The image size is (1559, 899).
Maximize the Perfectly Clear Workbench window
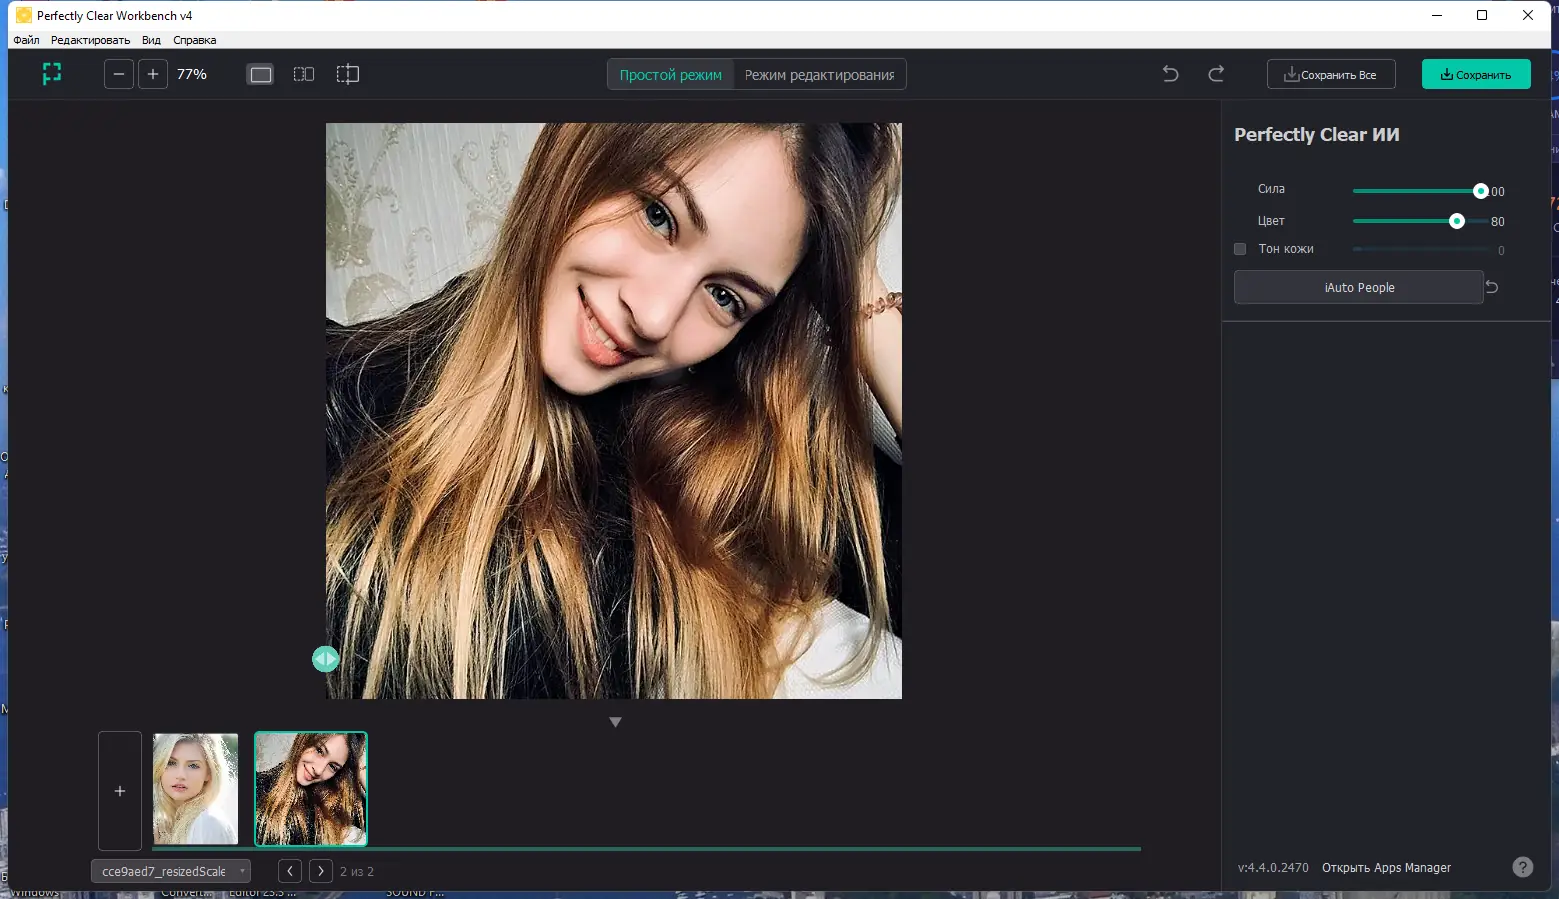[1482, 15]
